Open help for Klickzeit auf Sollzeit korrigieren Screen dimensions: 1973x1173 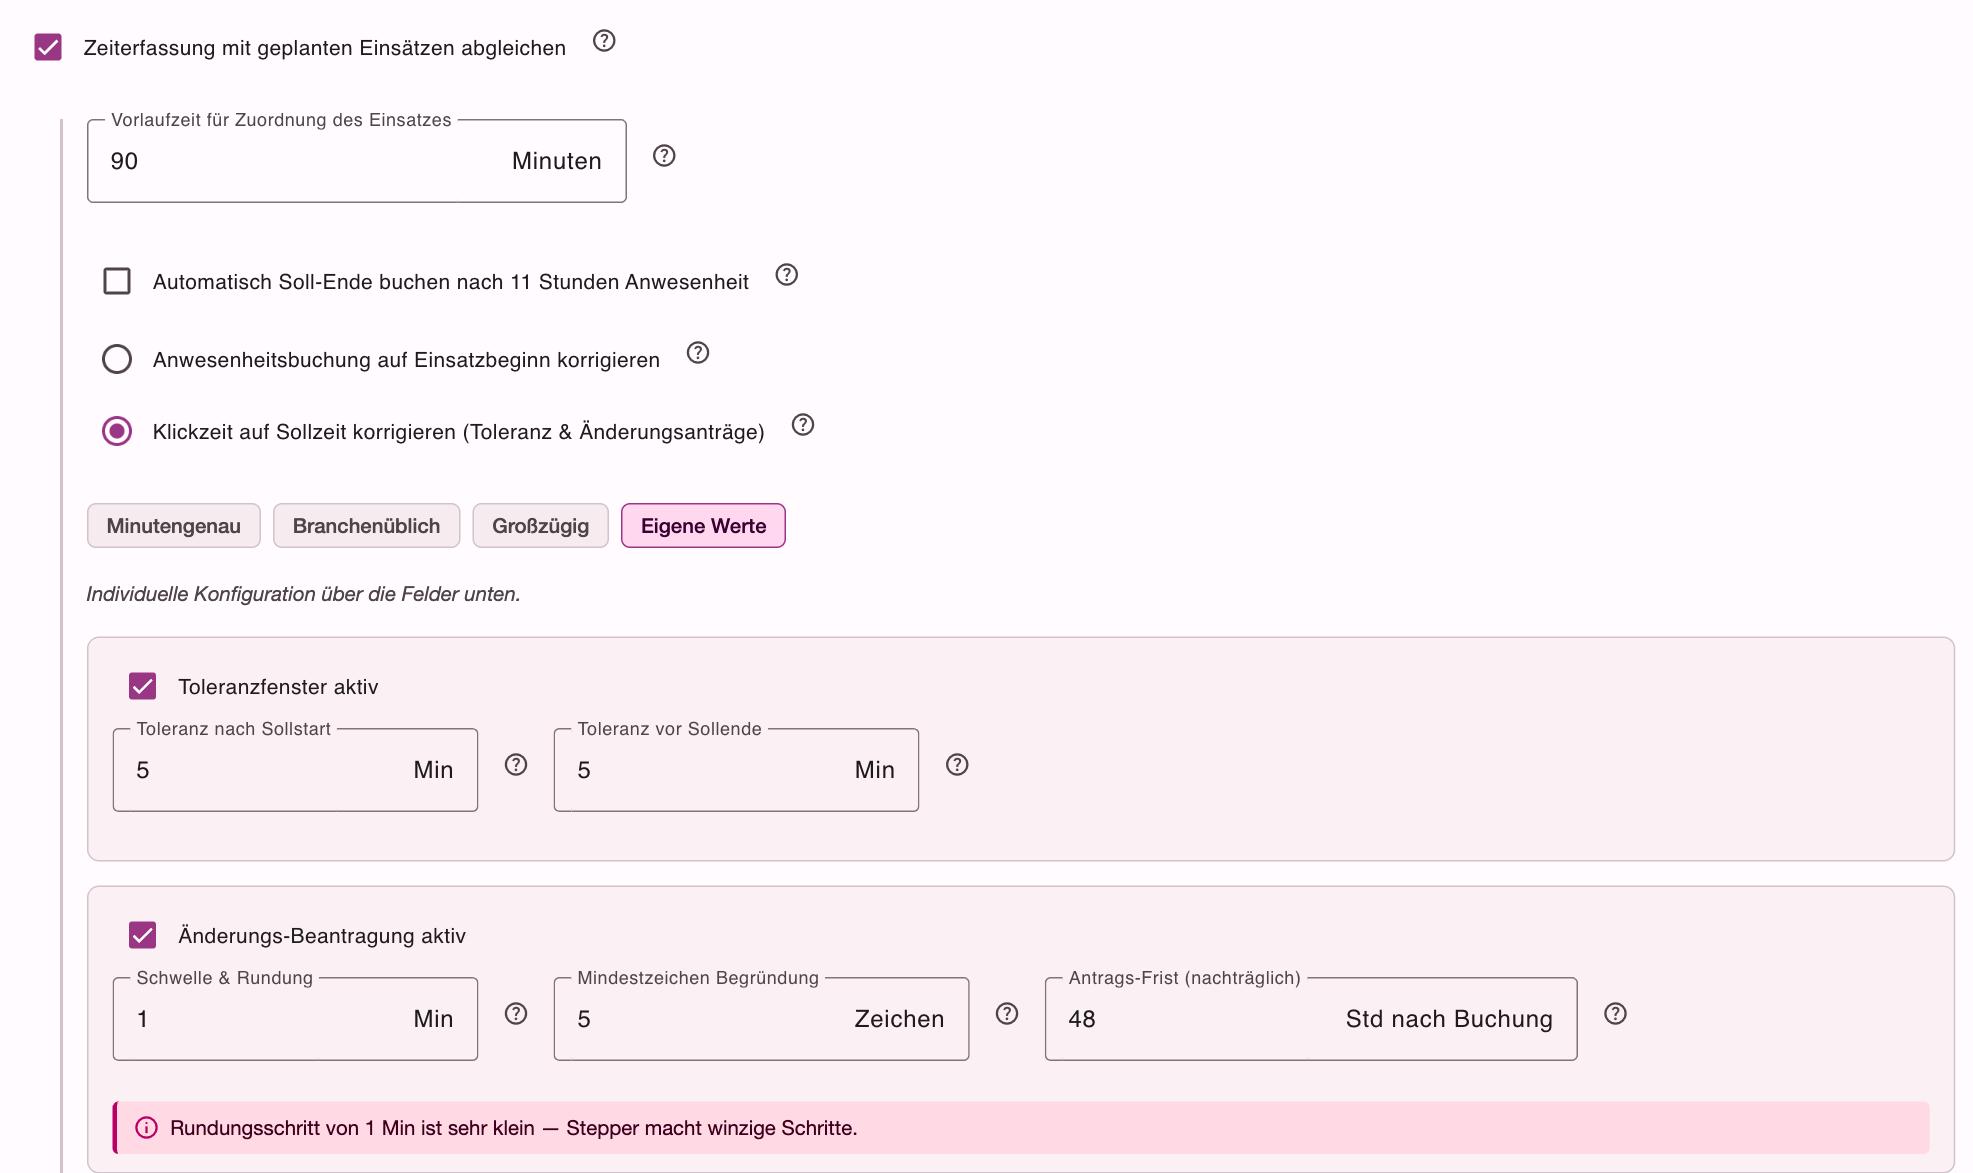tap(803, 425)
